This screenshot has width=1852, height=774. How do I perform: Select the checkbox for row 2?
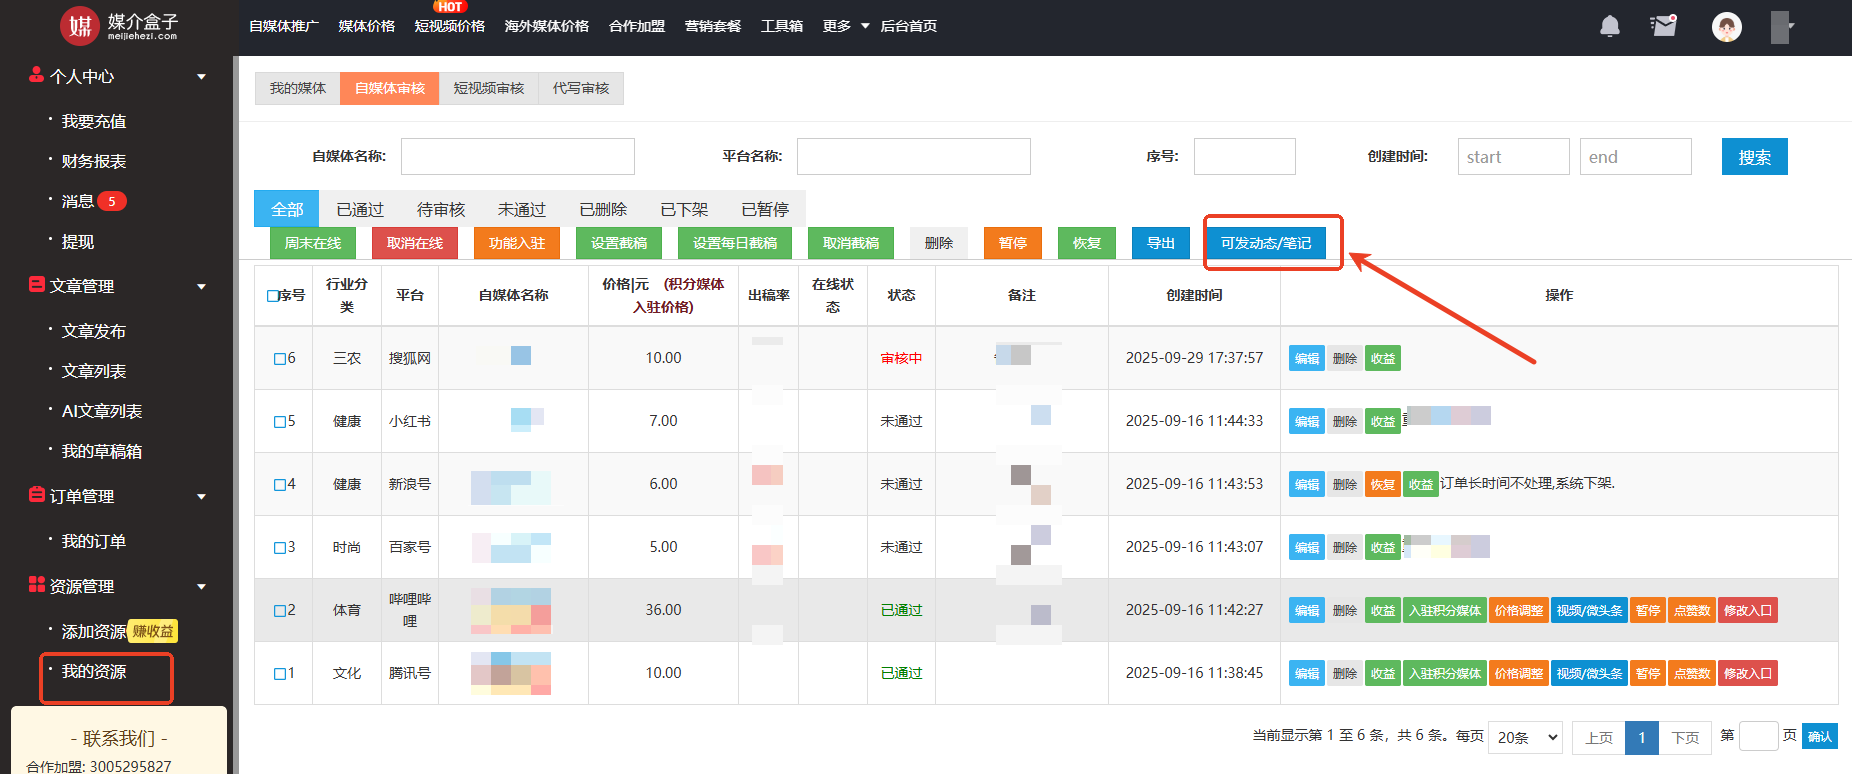tap(280, 611)
